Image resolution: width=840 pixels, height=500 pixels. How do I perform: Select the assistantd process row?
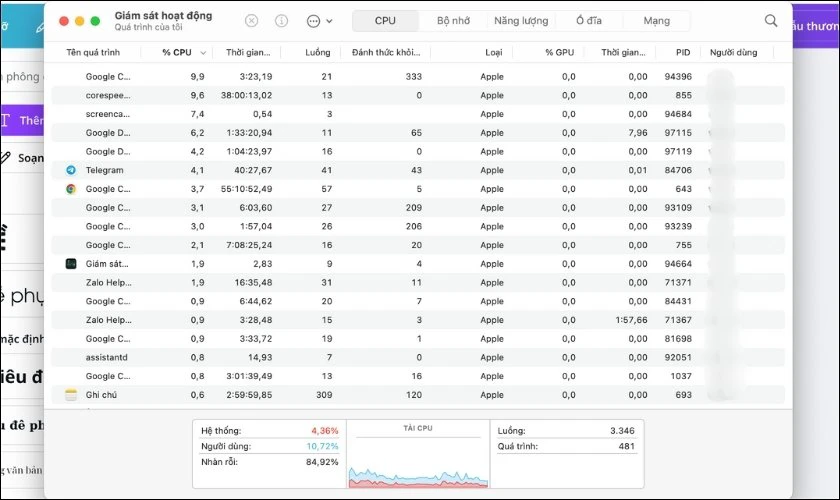(418, 357)
